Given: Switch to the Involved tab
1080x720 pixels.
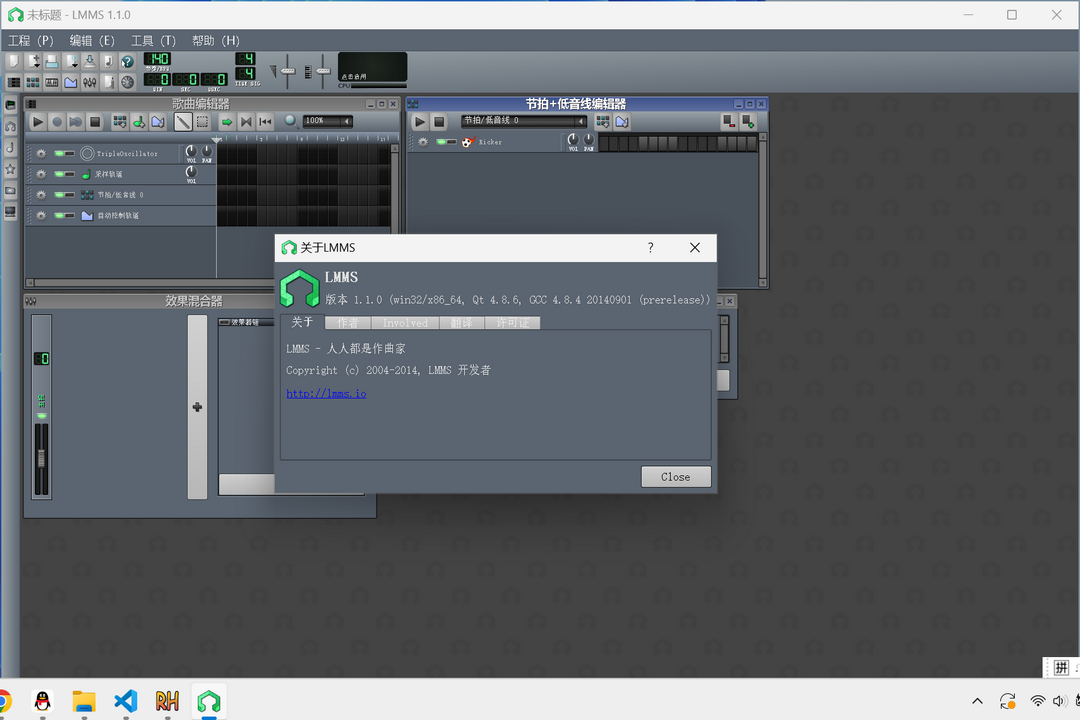Looking at the screenshot, I should (405, 323).
